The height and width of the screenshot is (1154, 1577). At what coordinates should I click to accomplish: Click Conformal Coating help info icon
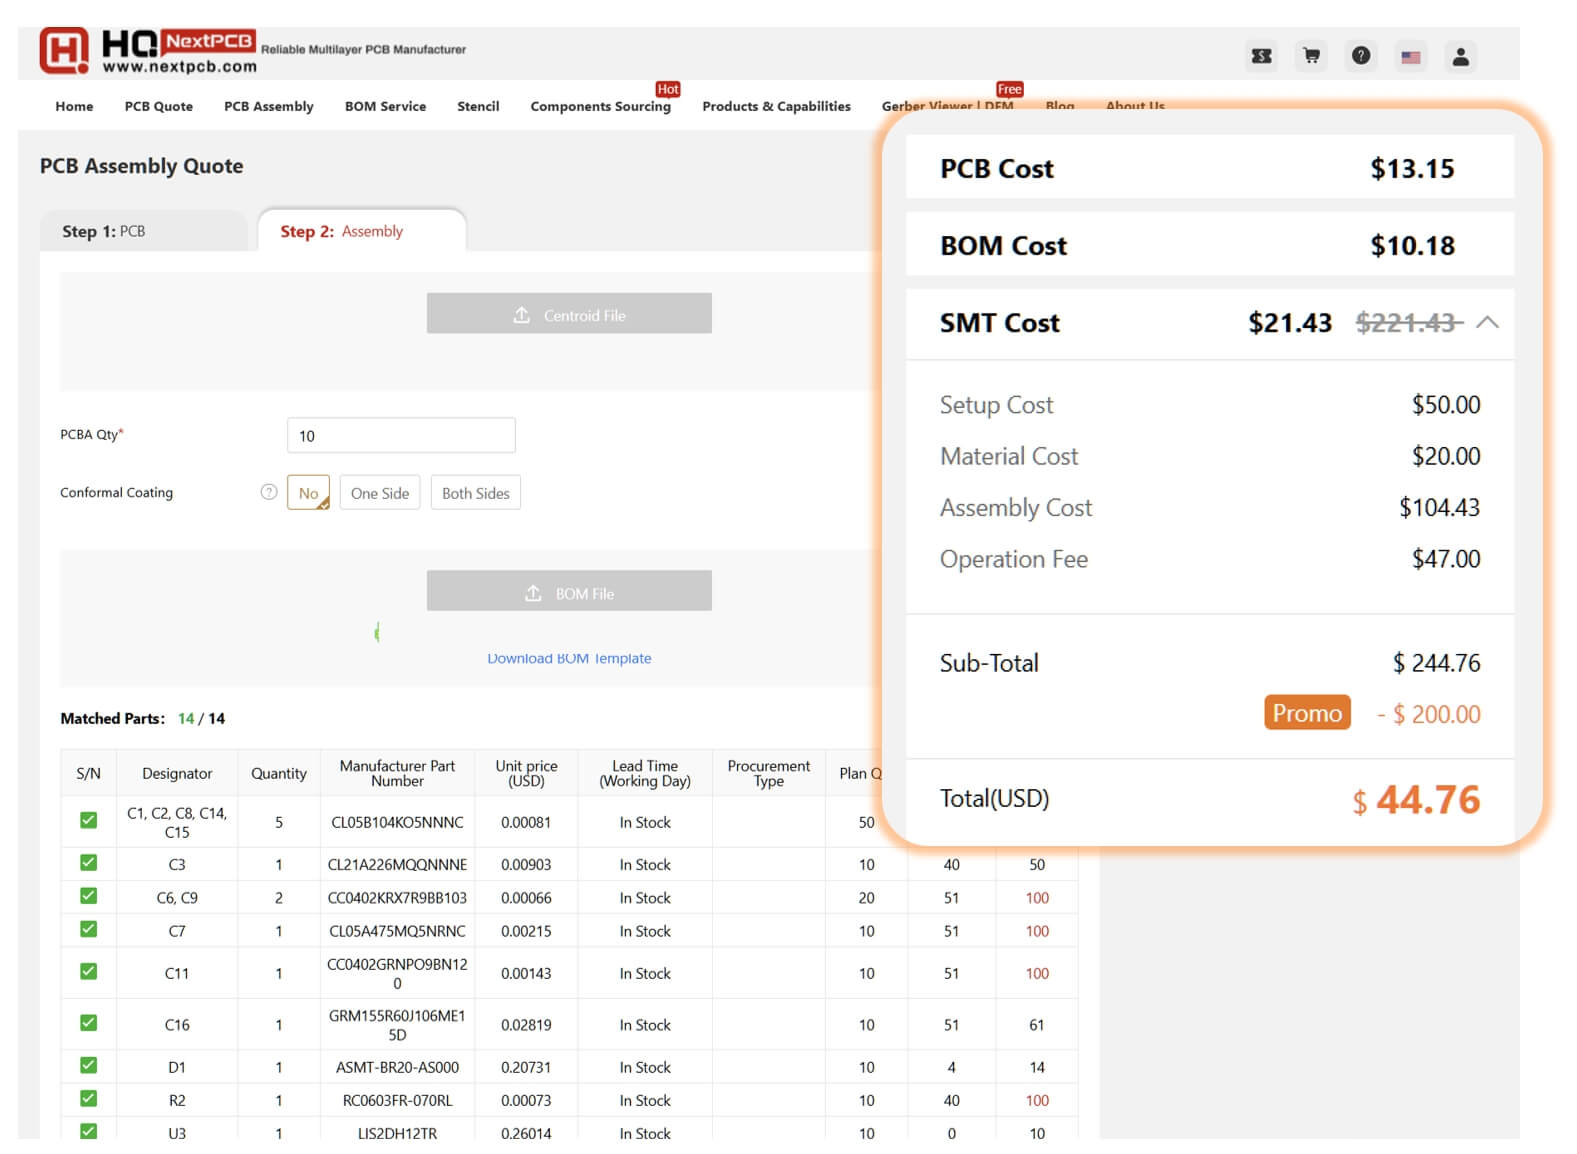[x=269, y=492]
